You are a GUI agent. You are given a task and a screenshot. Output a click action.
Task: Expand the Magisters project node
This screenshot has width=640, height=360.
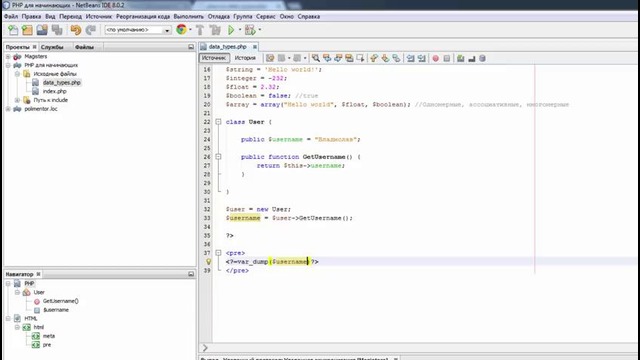coord(8,56)
